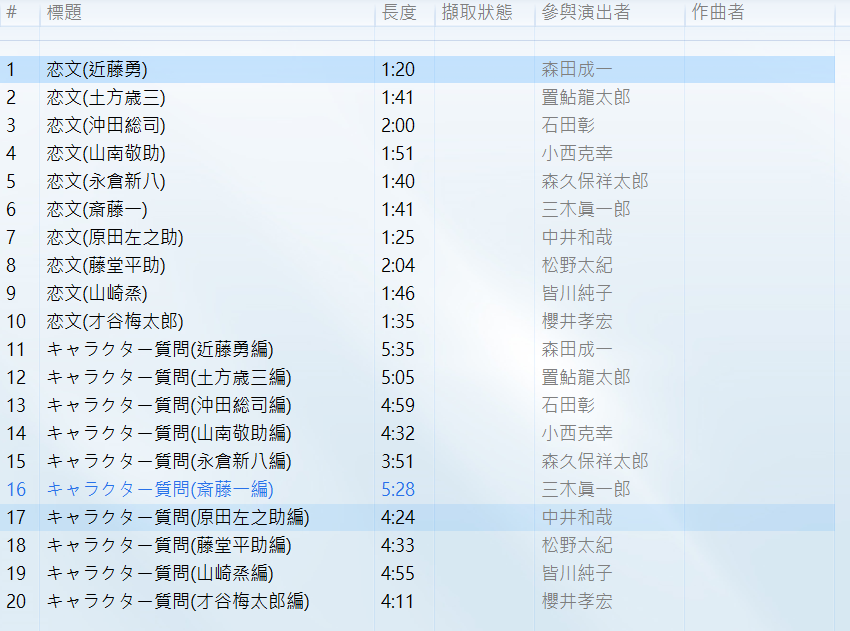Click highlighted length 5:28 of track 16
Viewport: 850px width, 631px height.
pyautogui.click(x=398, y=489)
